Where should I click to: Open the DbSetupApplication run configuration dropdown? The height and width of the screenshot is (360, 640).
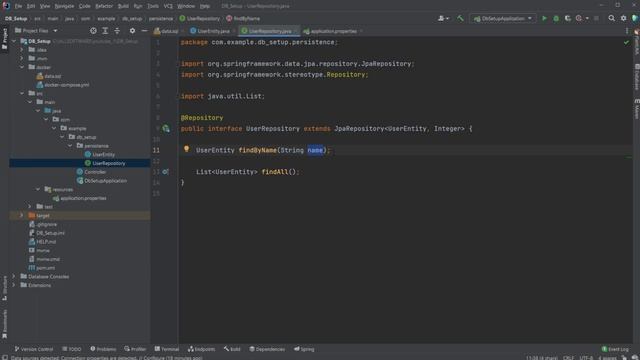[503, 18]
